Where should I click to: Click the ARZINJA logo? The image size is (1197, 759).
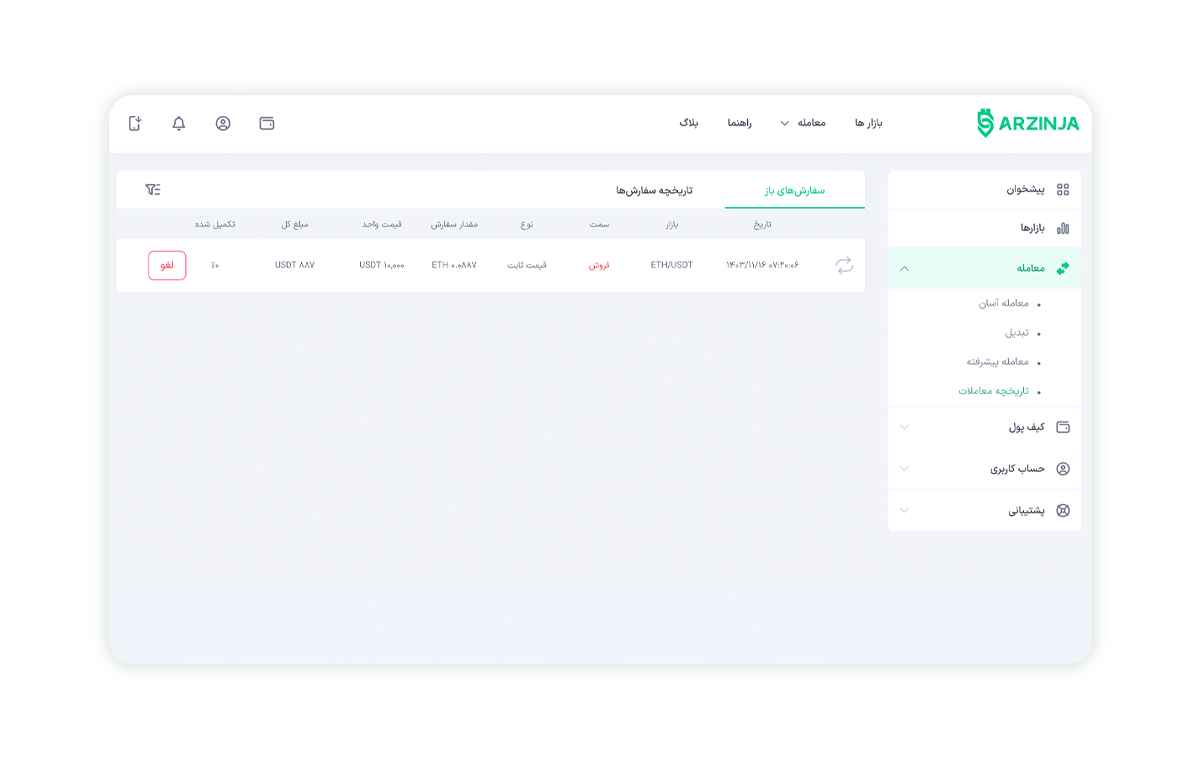pyautogui.click(x=1028, y=123)
